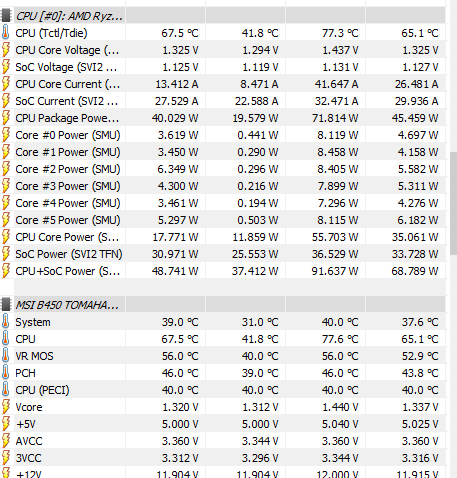Click the MSI B450 TOMAHAWK chip icon
Image resolution: width=457 pixels, height=478 pixels.
[x=6, y=304]
